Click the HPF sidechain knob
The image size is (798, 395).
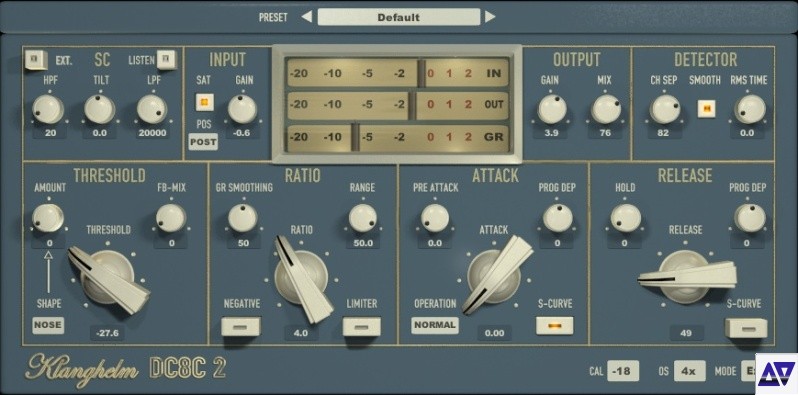[x=48, y=109]
